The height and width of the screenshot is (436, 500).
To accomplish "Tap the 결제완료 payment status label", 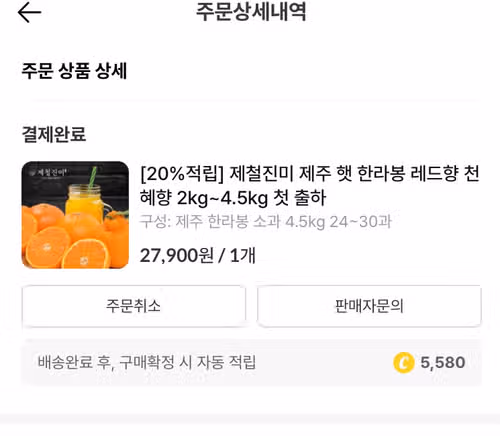I will (54, 134).
